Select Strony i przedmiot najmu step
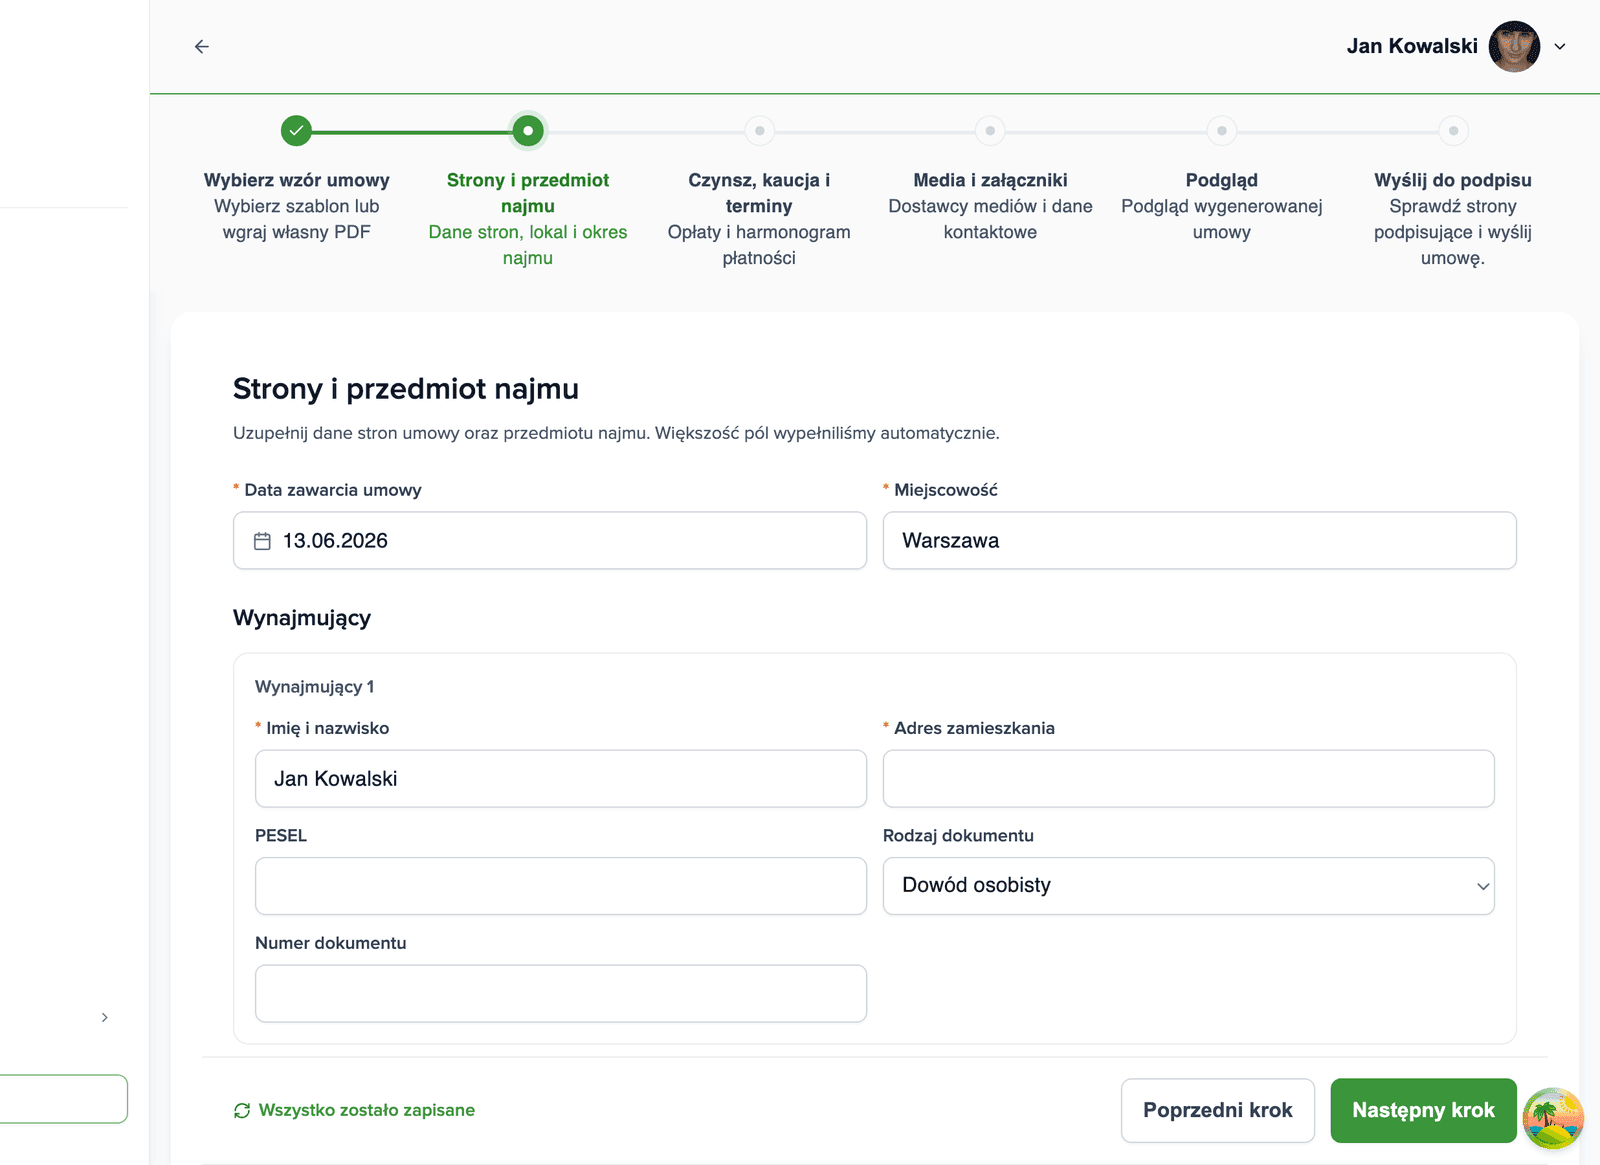 [528, 193]
